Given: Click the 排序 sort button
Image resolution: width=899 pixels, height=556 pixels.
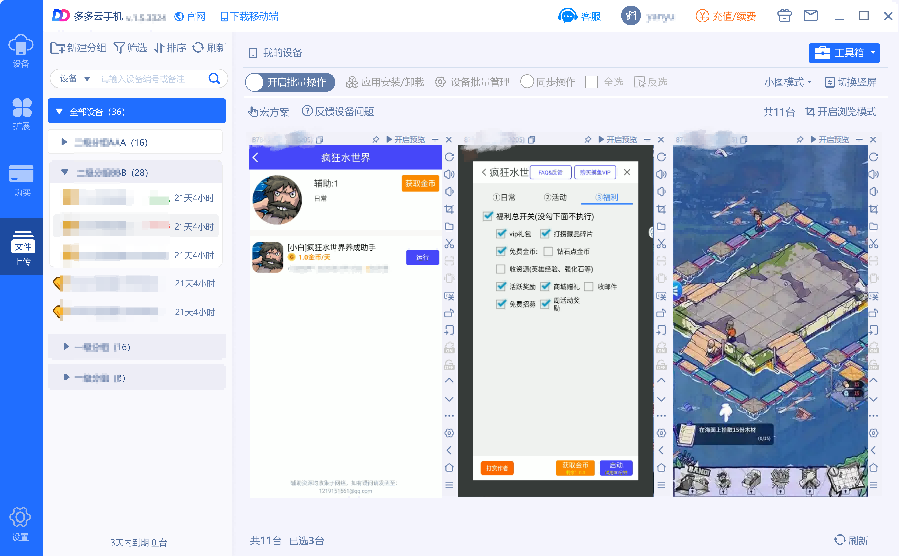Looking at the screenshot, I should tap(170, 48).
